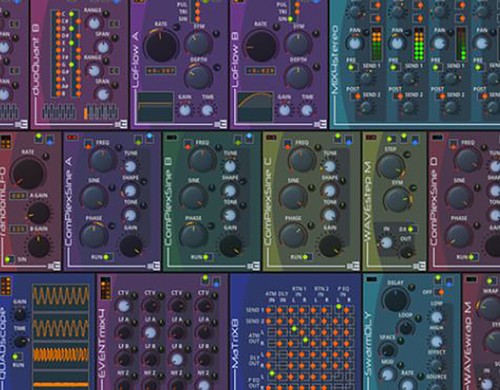Viewport: 500px width, 390px height.
Task: Toggle the RUN switch on ComplexSine A
Action: click(x=108, y=257)
